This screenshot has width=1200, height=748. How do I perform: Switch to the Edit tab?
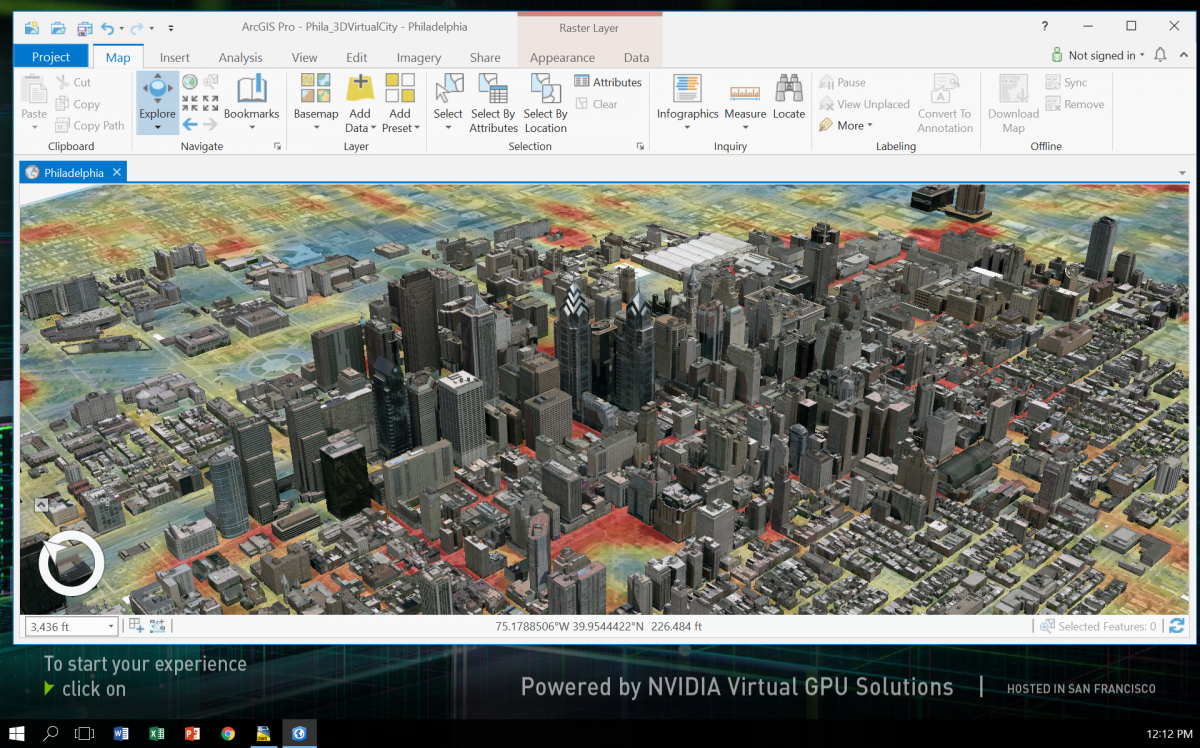tap(356, 57)
